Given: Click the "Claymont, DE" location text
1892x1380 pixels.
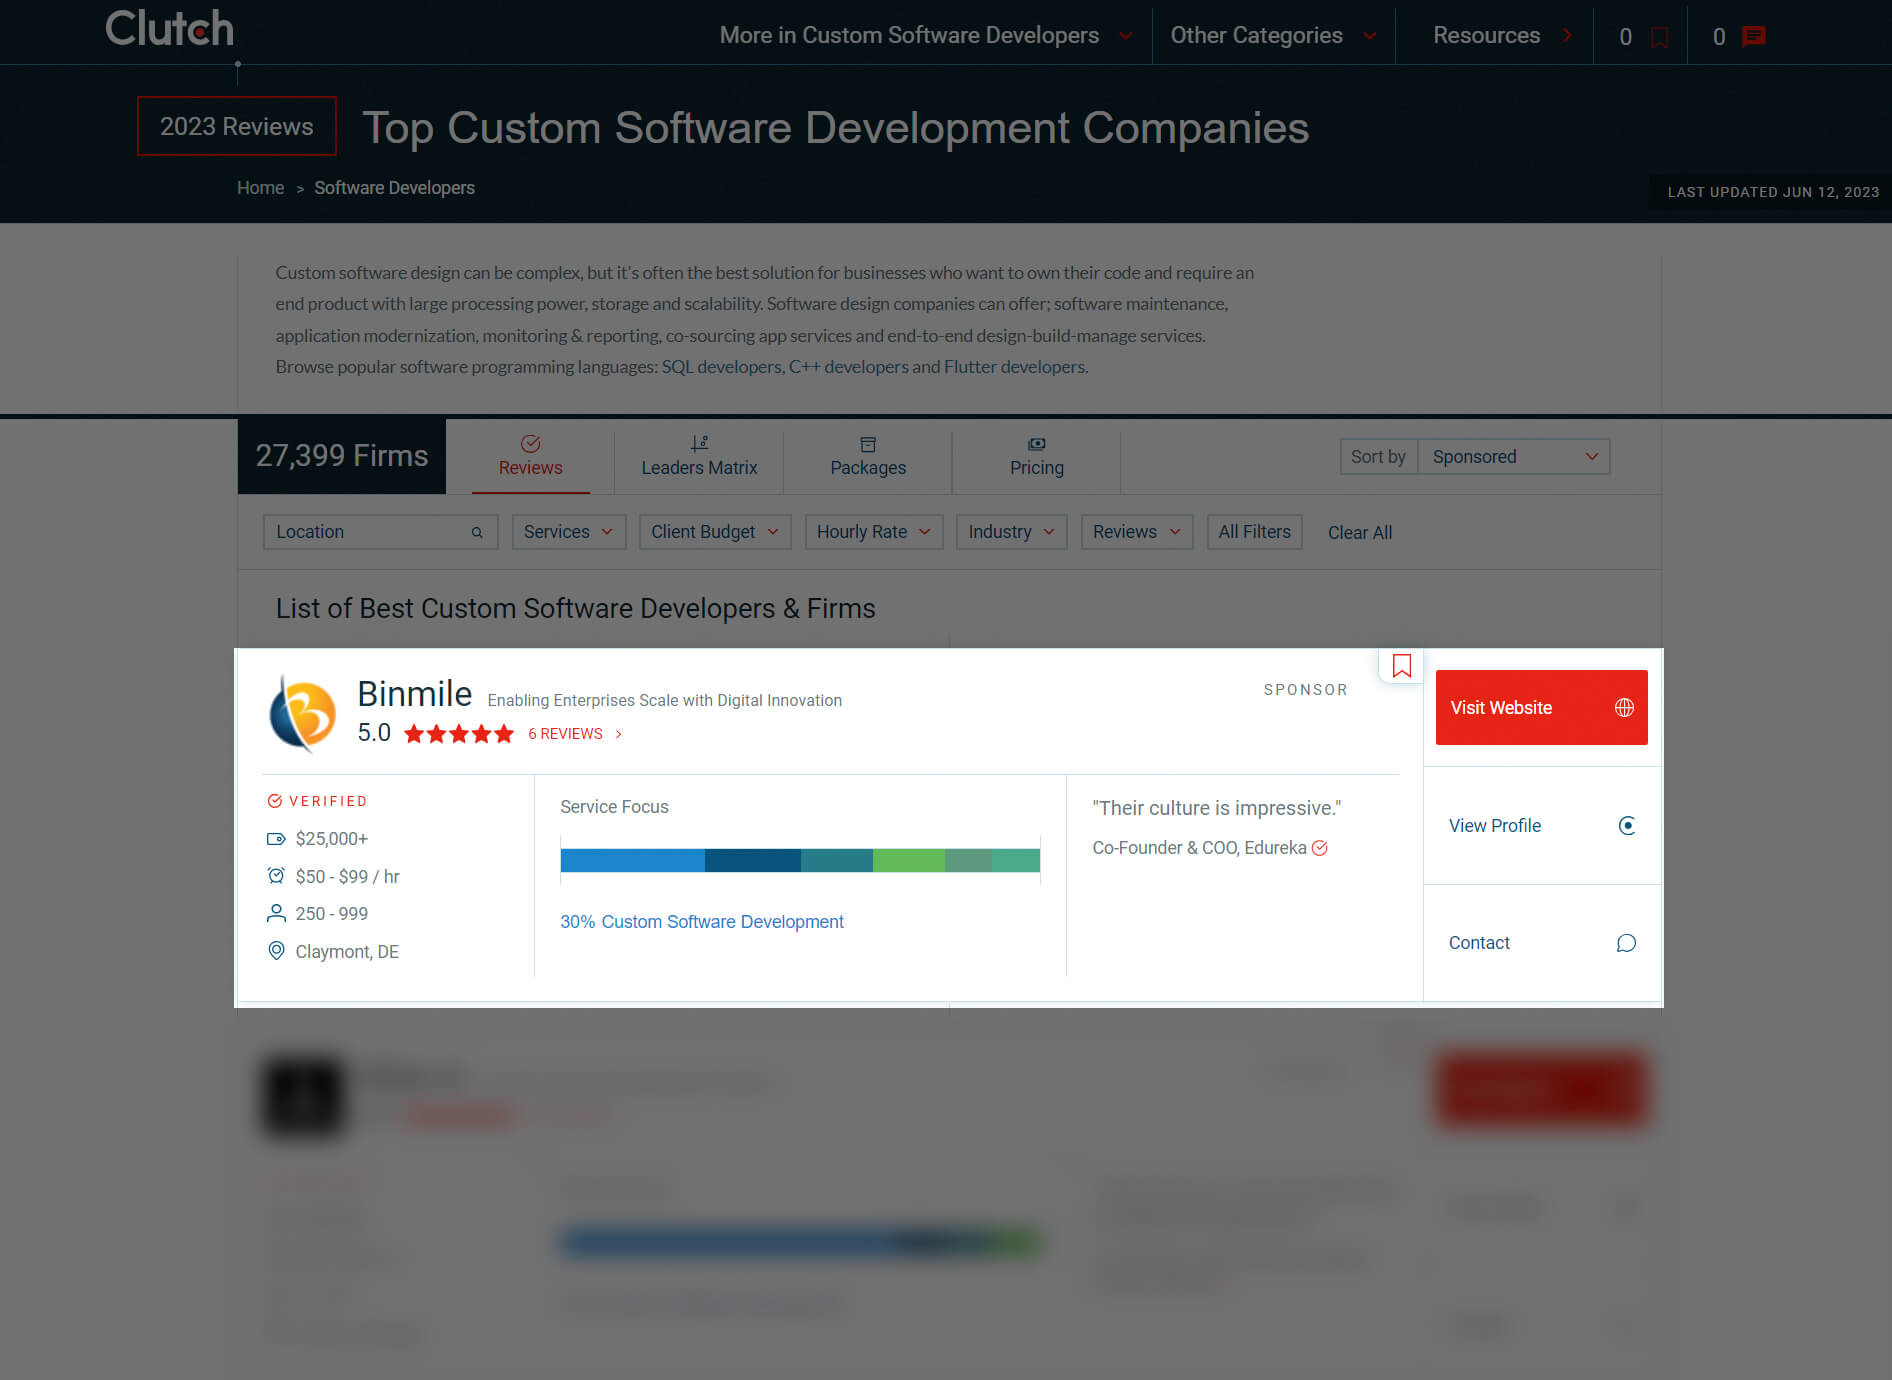Looking at the screenshot, I should 347,952.
